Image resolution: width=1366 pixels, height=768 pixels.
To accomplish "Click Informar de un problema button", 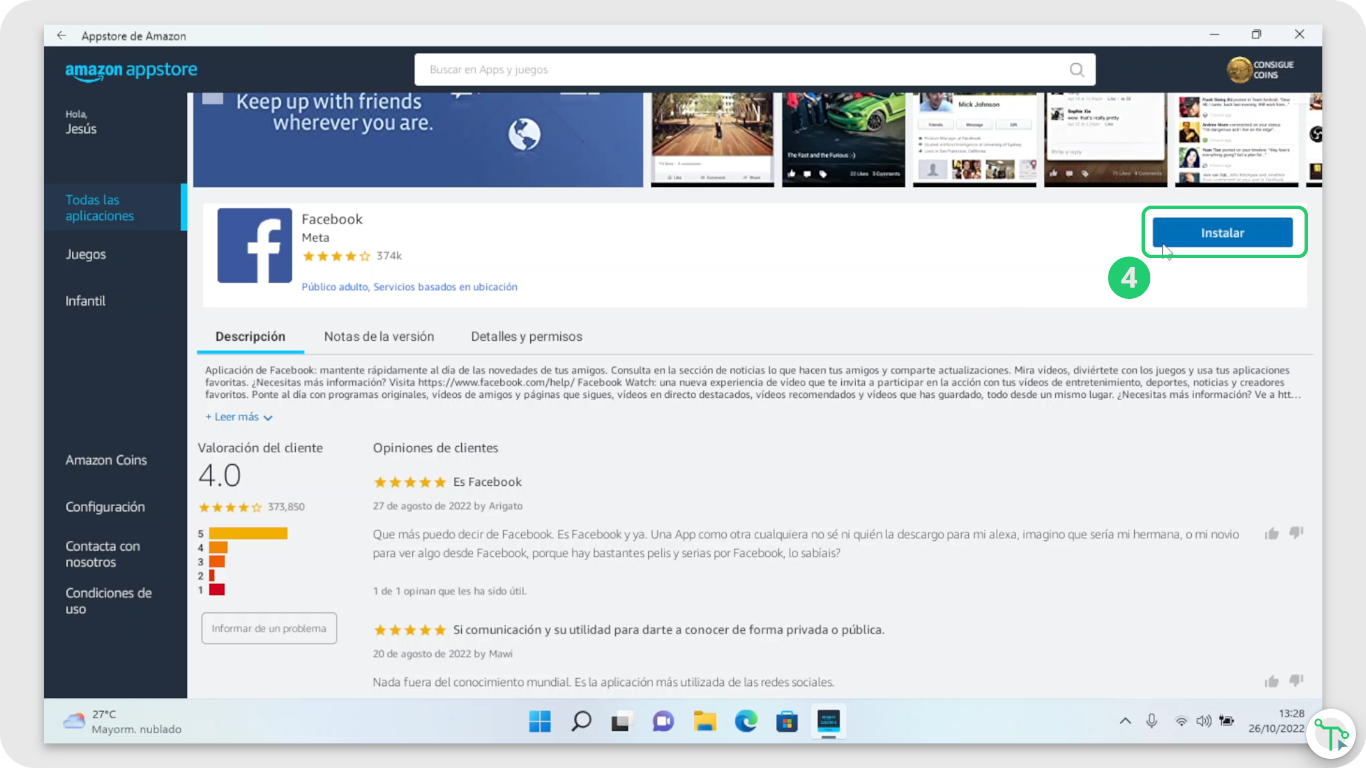I will [x=269, y=628].
